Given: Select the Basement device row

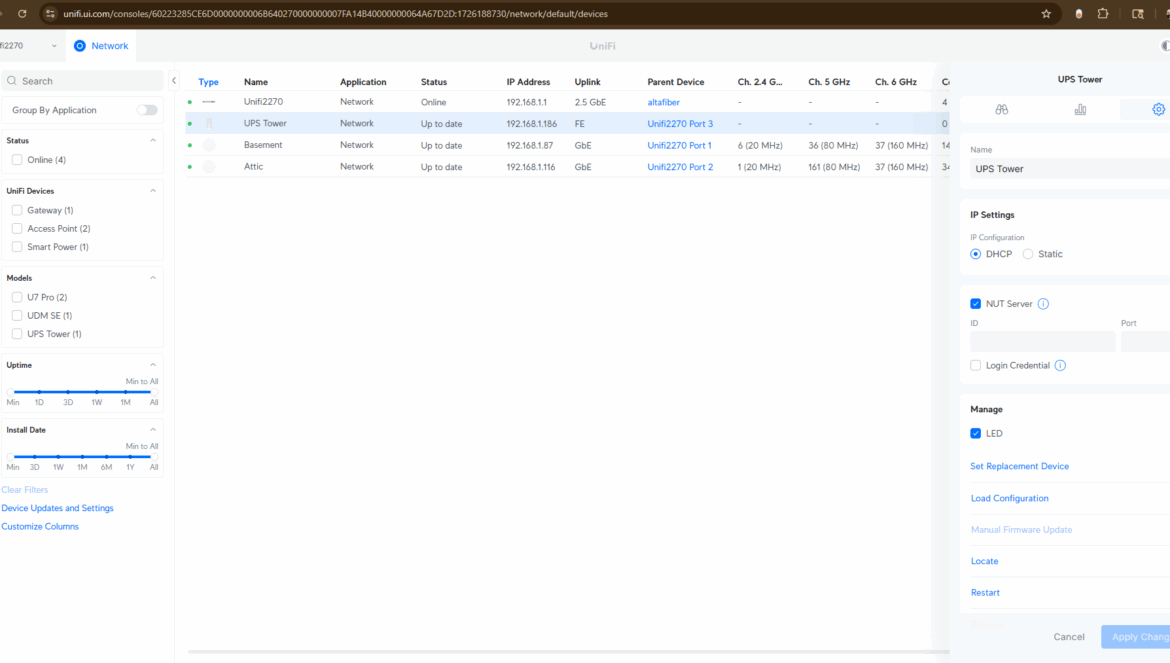Looking at the screenshot, I should [x=263, y=145].
